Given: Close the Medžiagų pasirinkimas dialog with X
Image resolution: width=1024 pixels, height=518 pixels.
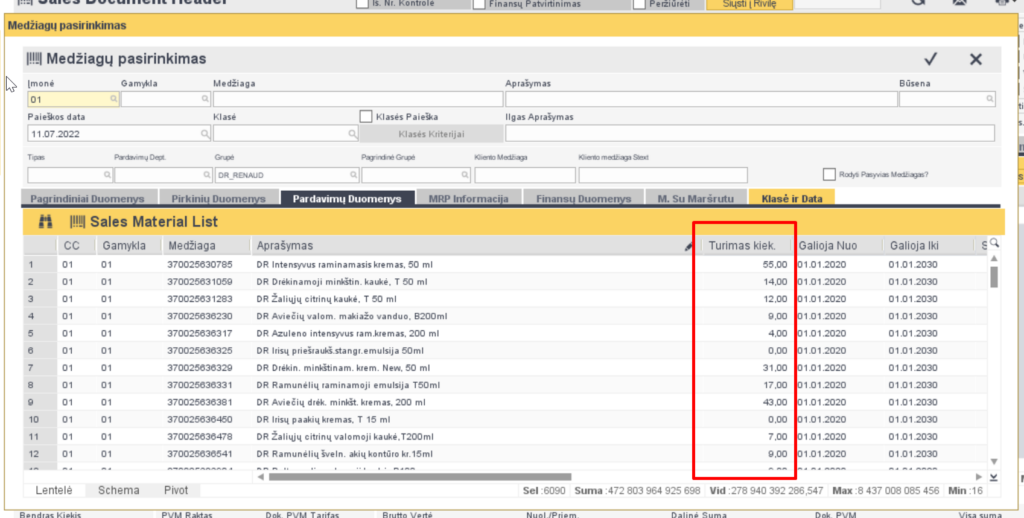Looking at the screenshot, I should [976, 60].
